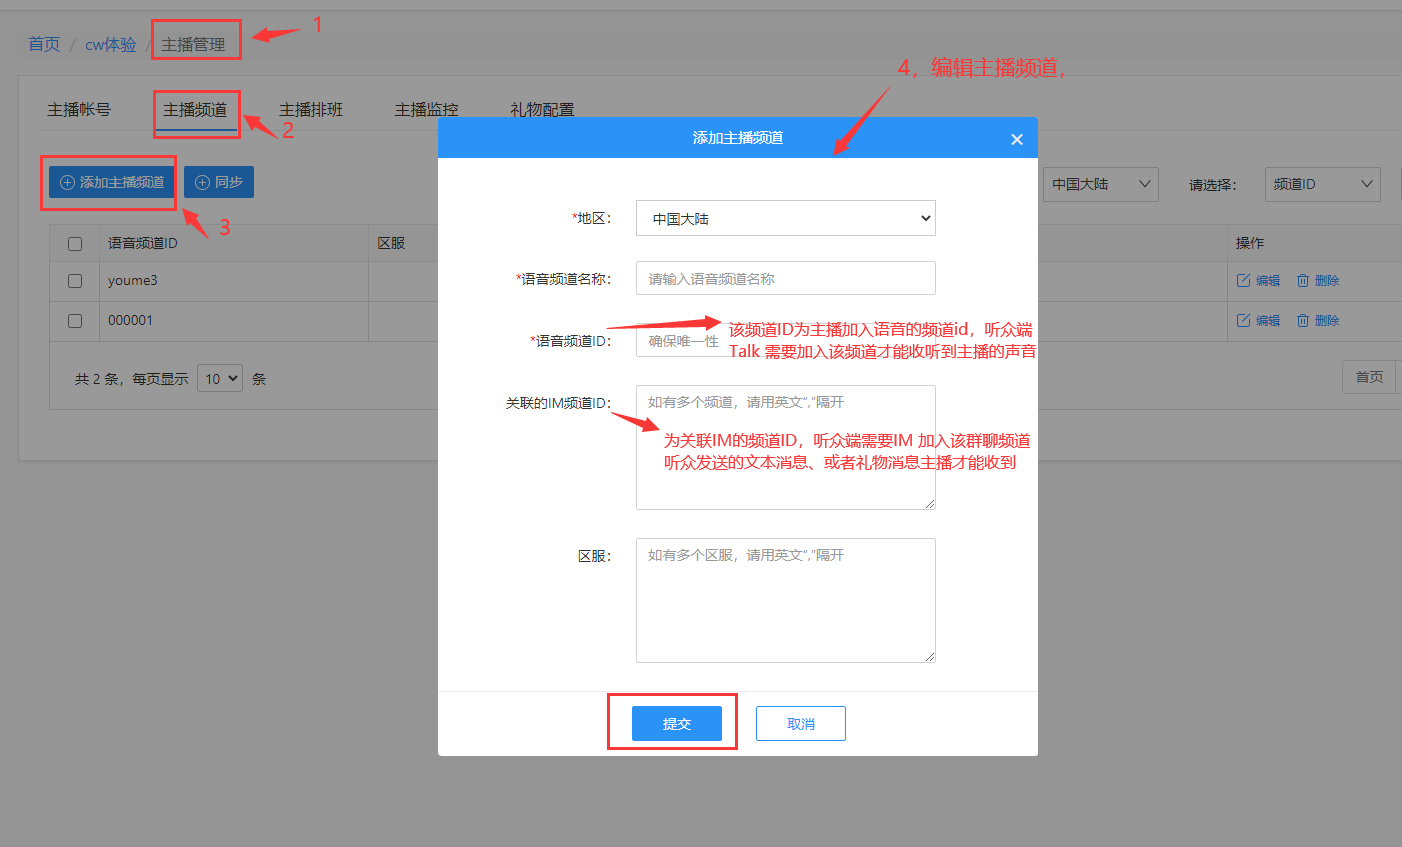Close the 添加主播频道 dialog with X
Viewport: 1402px width, 847px height.
click(1017, 139)
